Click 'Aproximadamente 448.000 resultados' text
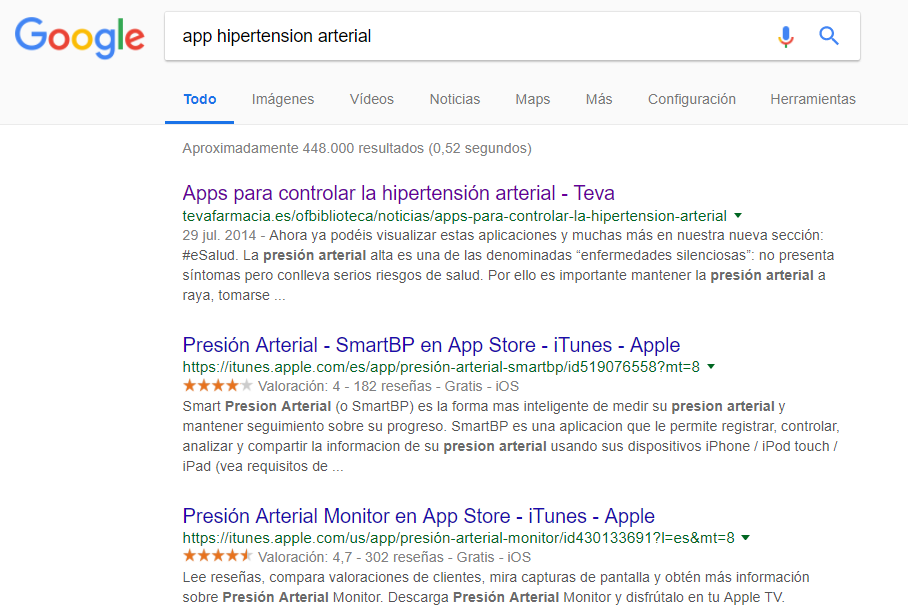The image size is (908, 610). point(303,148)
